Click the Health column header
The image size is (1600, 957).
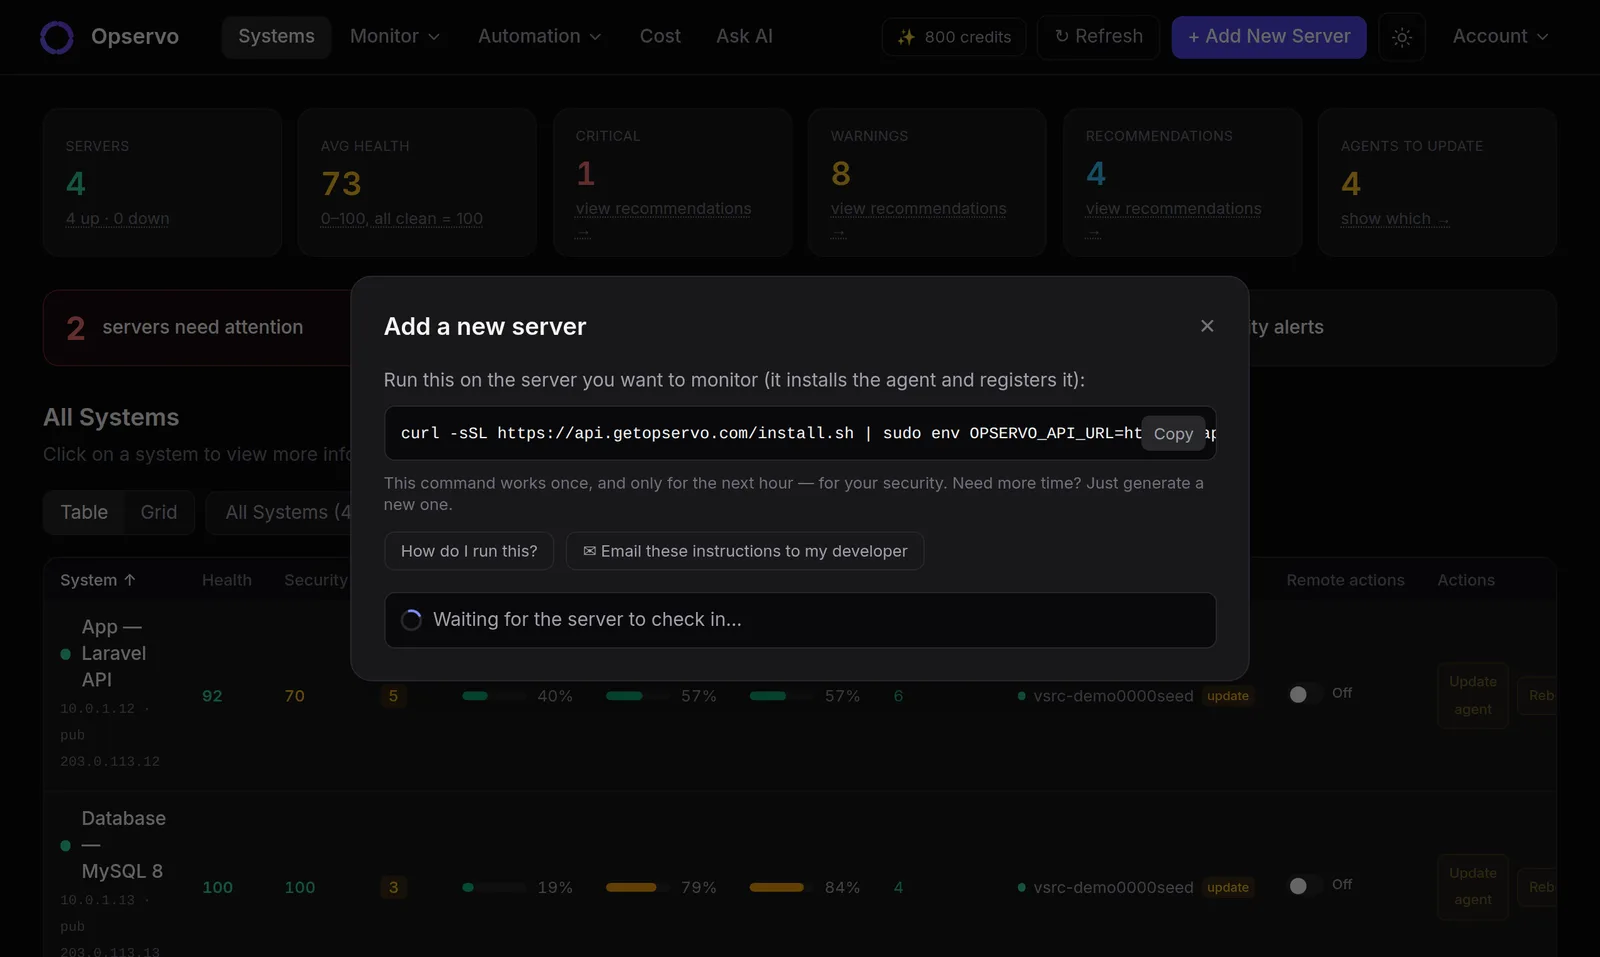[x=227, y=580]
